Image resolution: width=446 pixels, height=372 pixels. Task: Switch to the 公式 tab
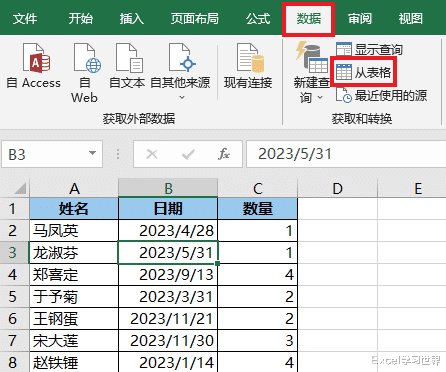tap(258, 18)
